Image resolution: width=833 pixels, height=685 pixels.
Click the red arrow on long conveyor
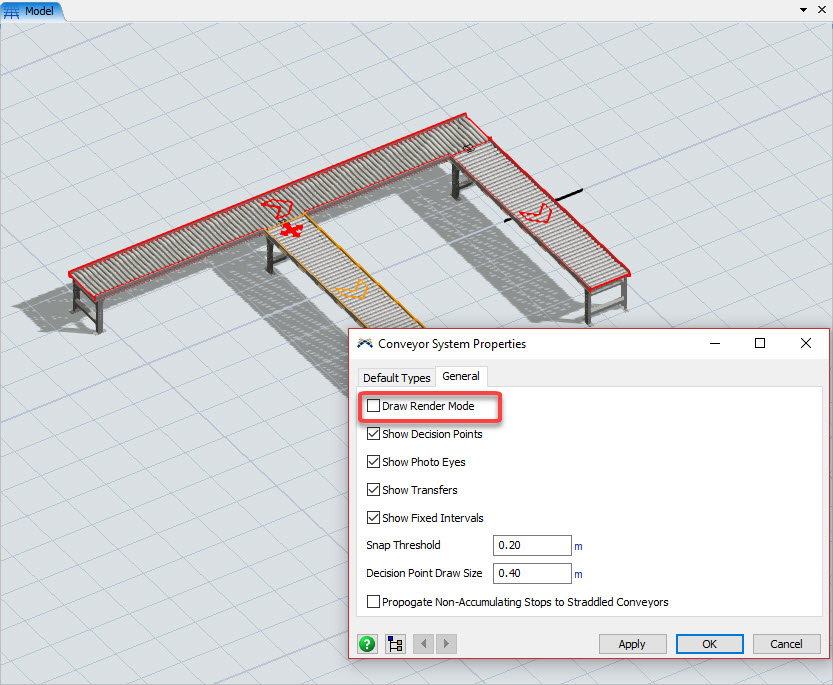pos(277,208)
